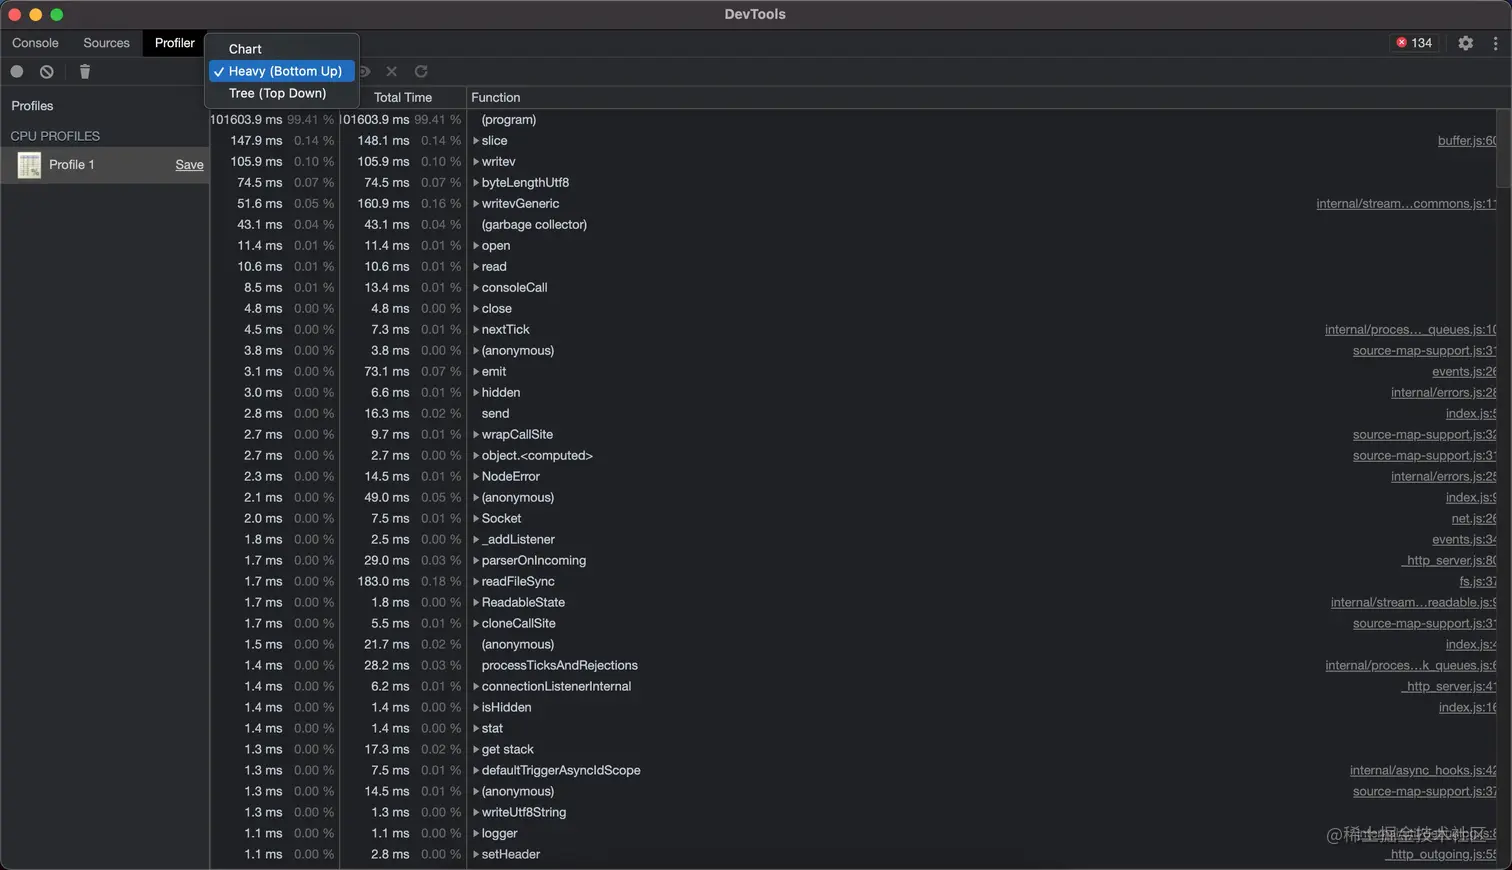Expand the NodeError function row
This screenshot has width=1512, height=870.
click(476, 477)
